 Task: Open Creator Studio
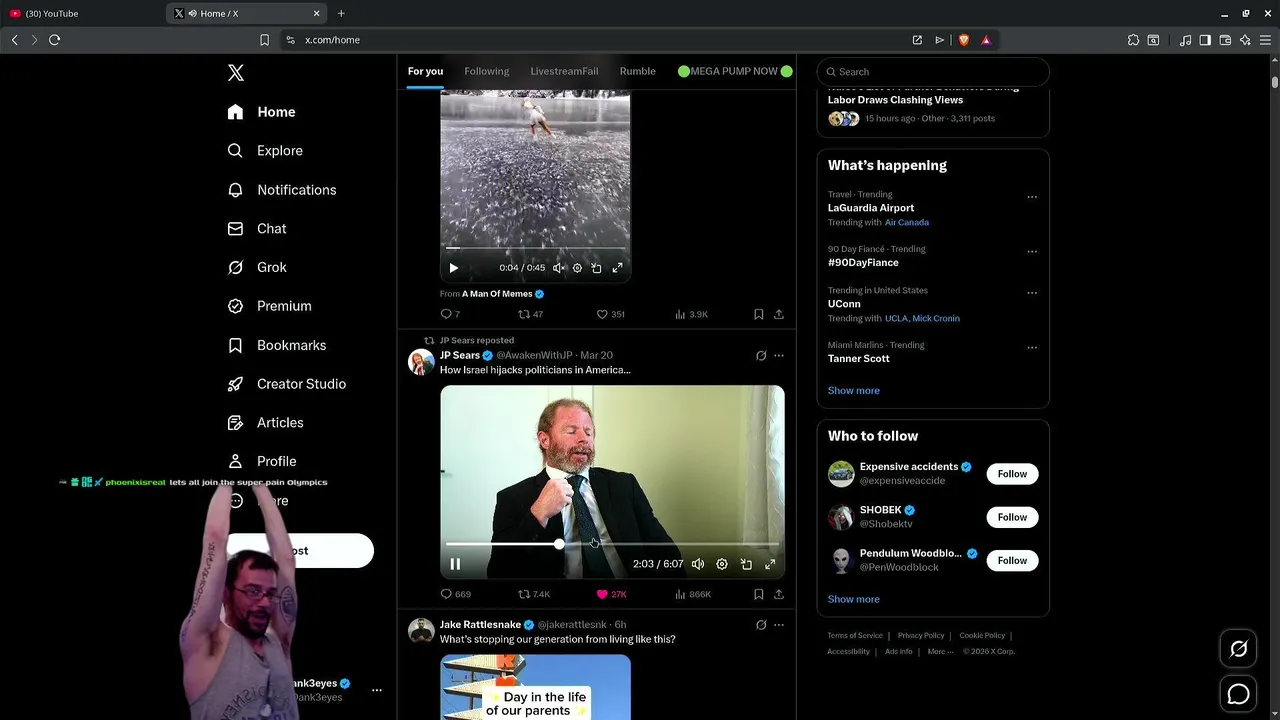(x=286, y=384)
